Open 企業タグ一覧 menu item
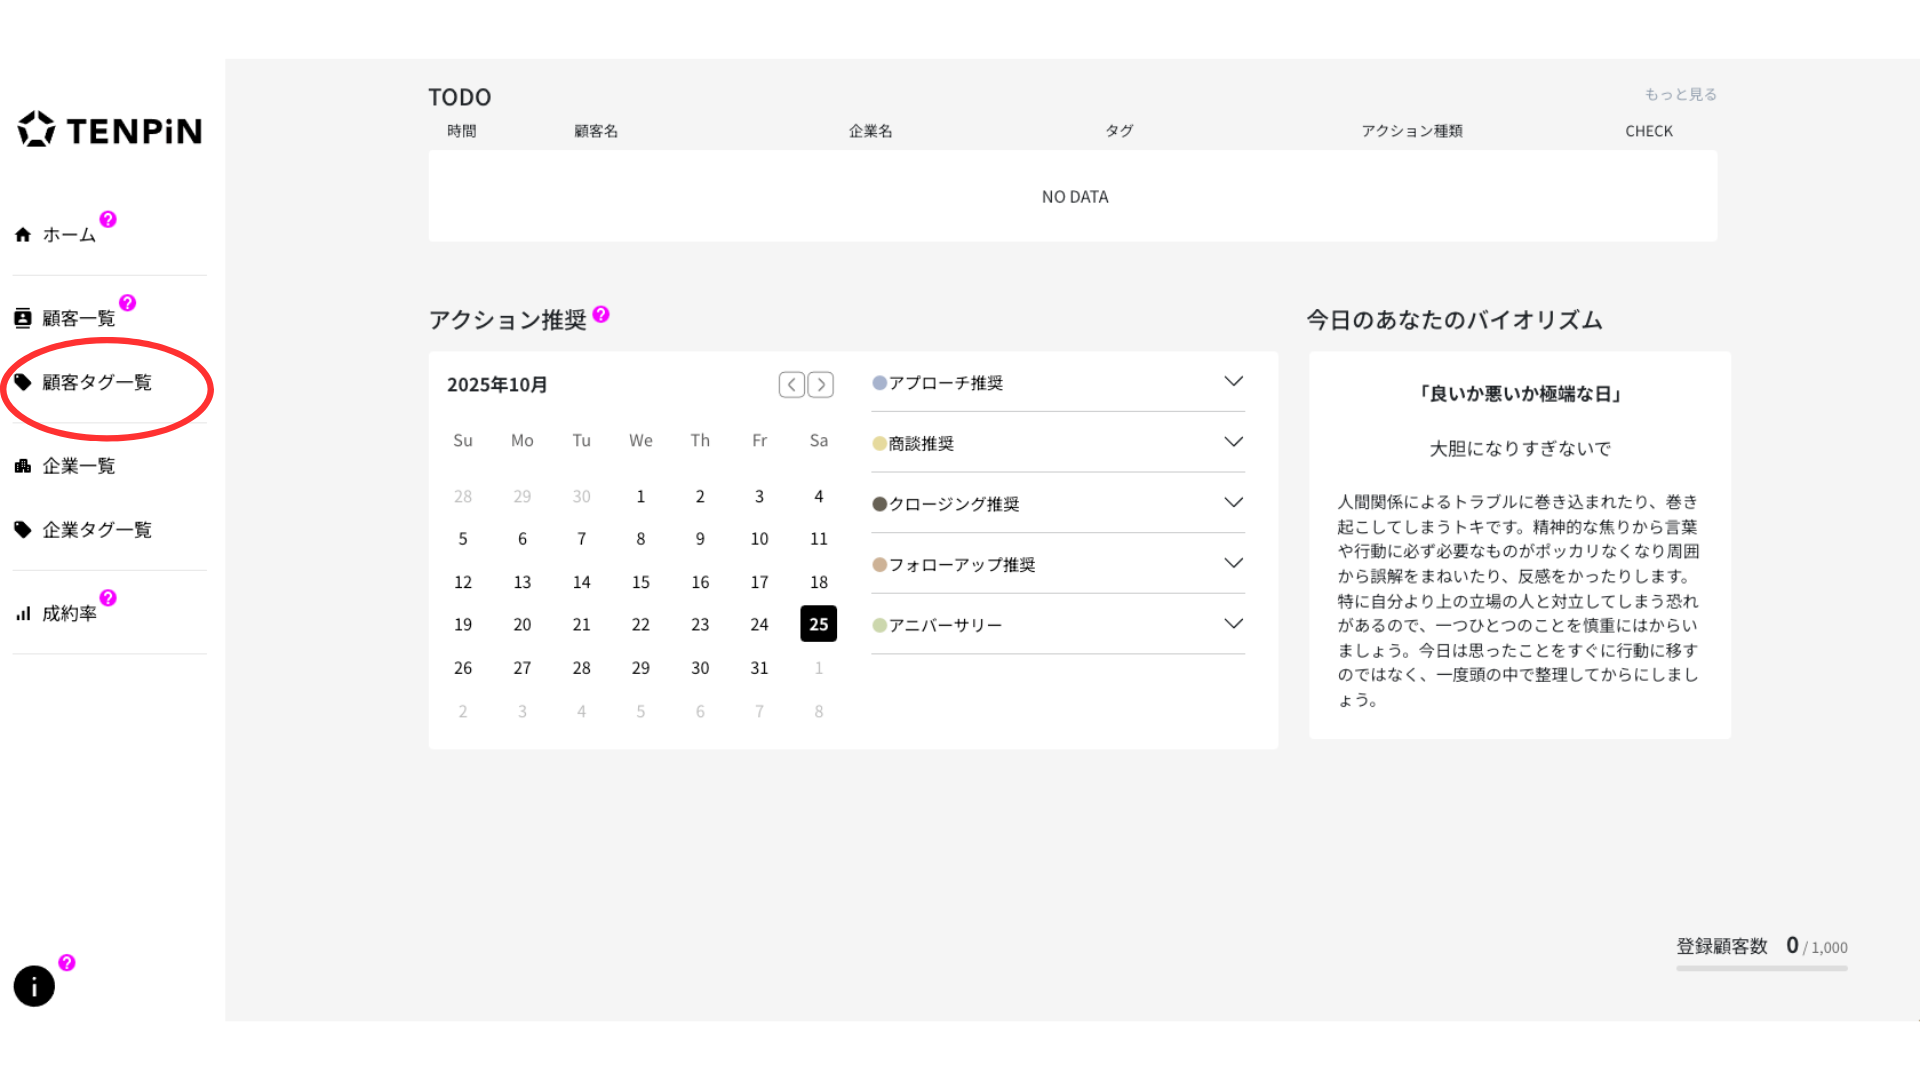The width and height of the screenshot is (1920, 1080). click(96, 530)
